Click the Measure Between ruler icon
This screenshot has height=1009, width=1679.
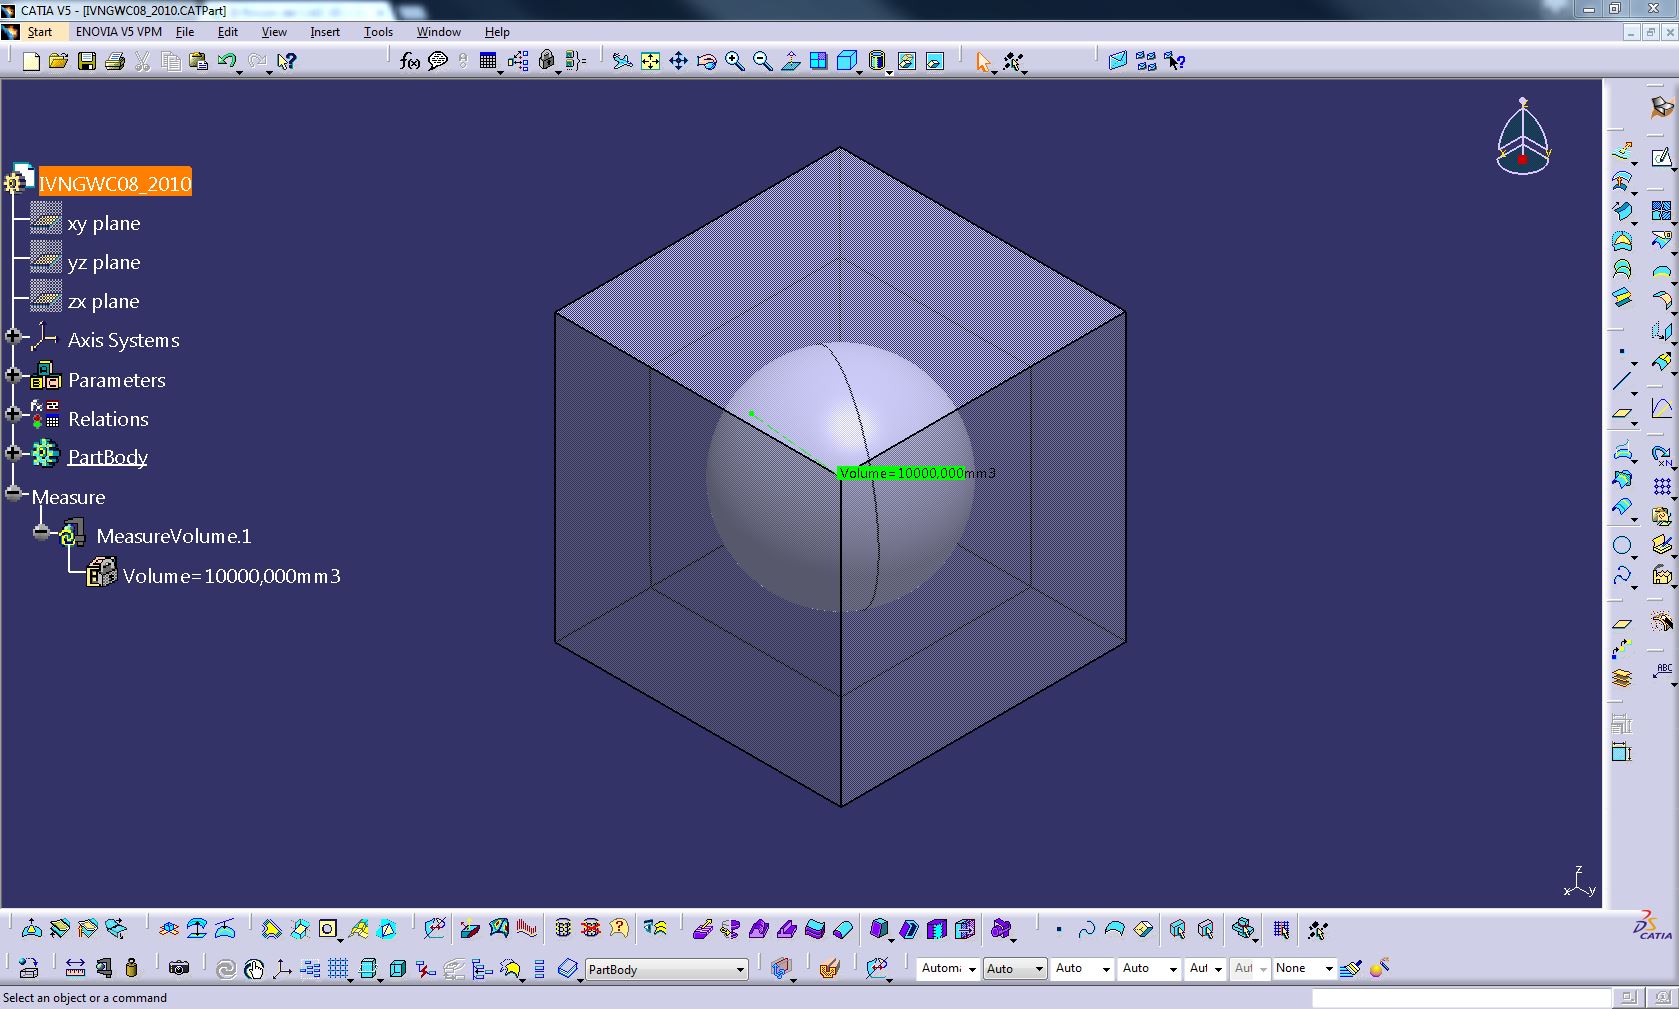tap(75, 968)
